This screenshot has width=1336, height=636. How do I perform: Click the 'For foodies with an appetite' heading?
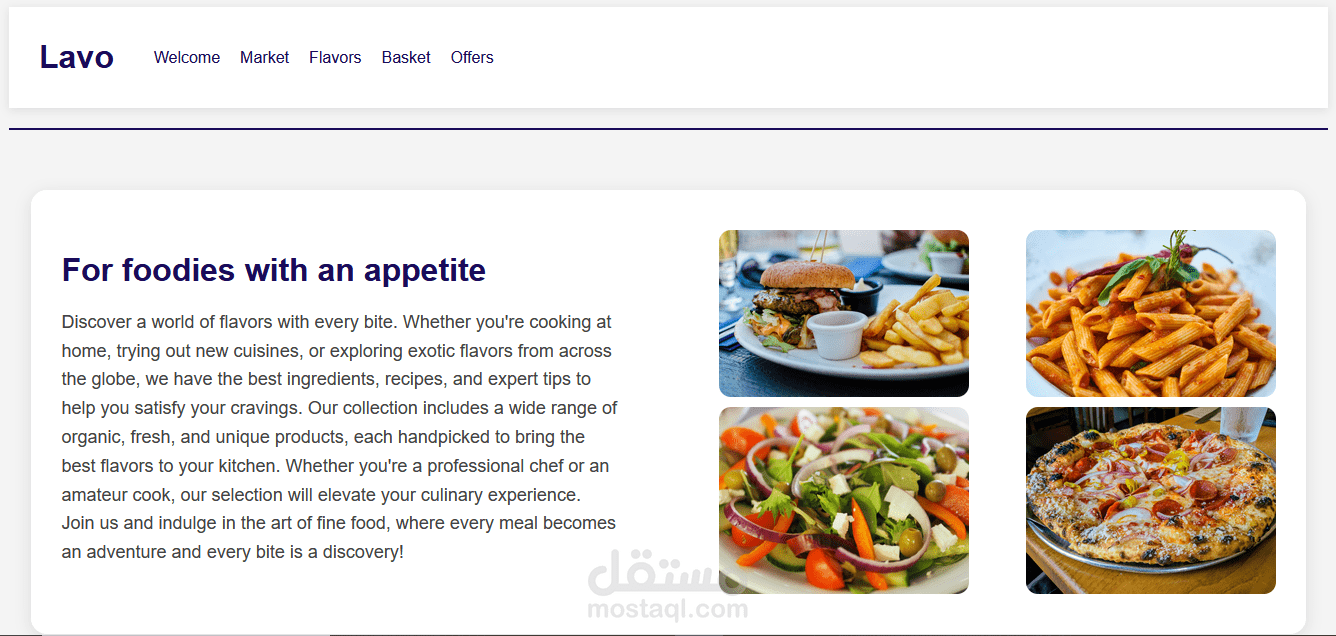(x=274, y=270)
